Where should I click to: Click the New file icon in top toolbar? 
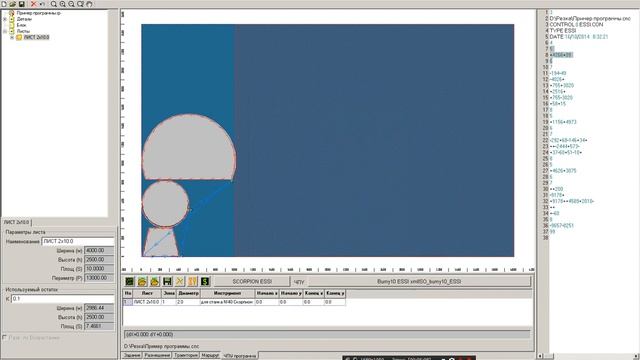click(x=4, y=4)
